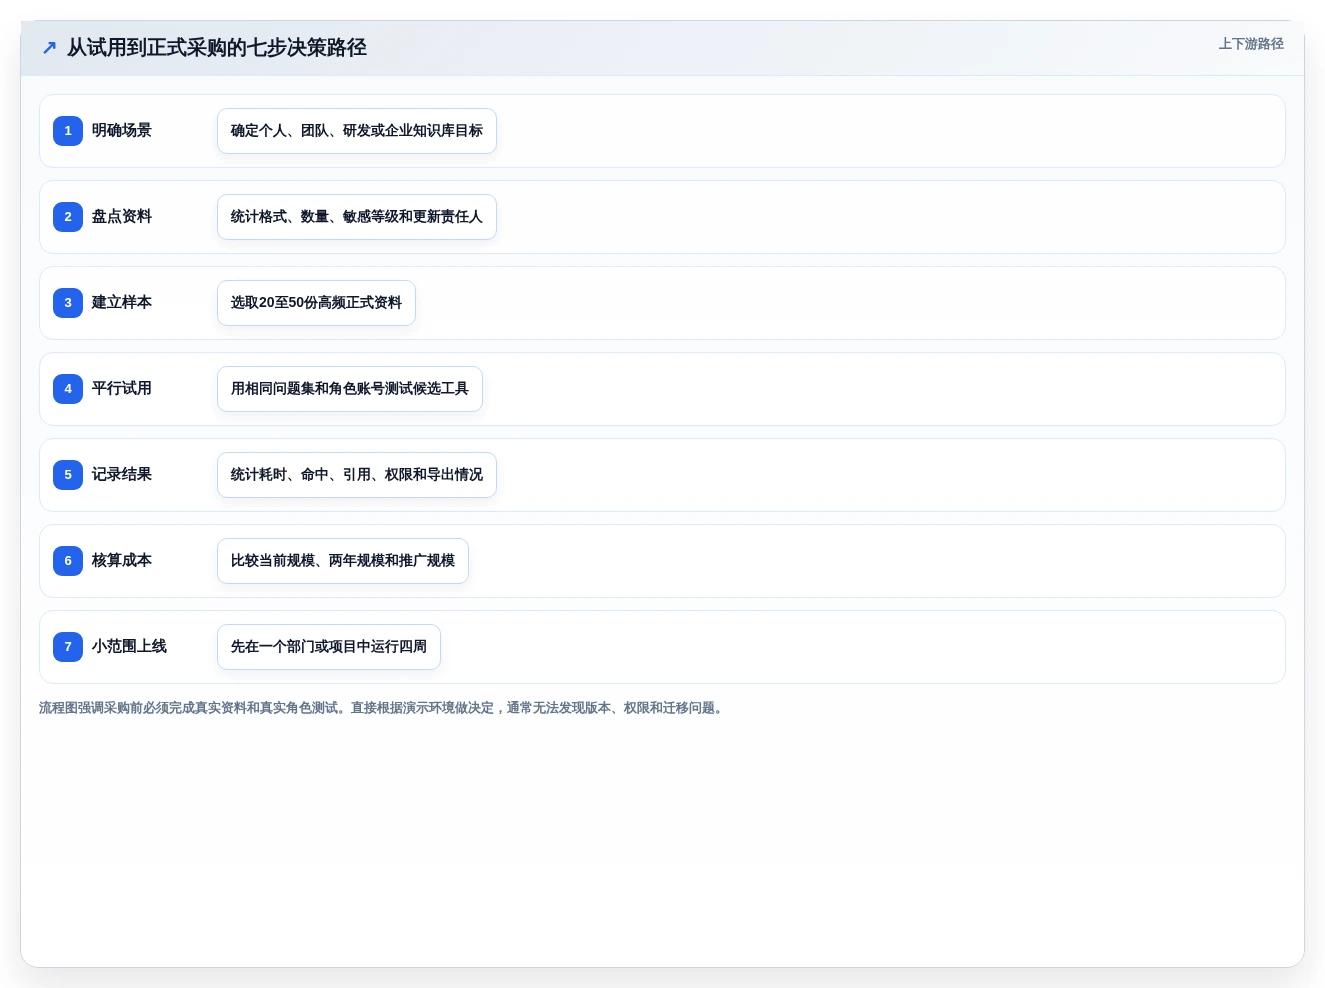Open the 比较当前规模、两年规模和推广规模 chip

pos(343,561)
